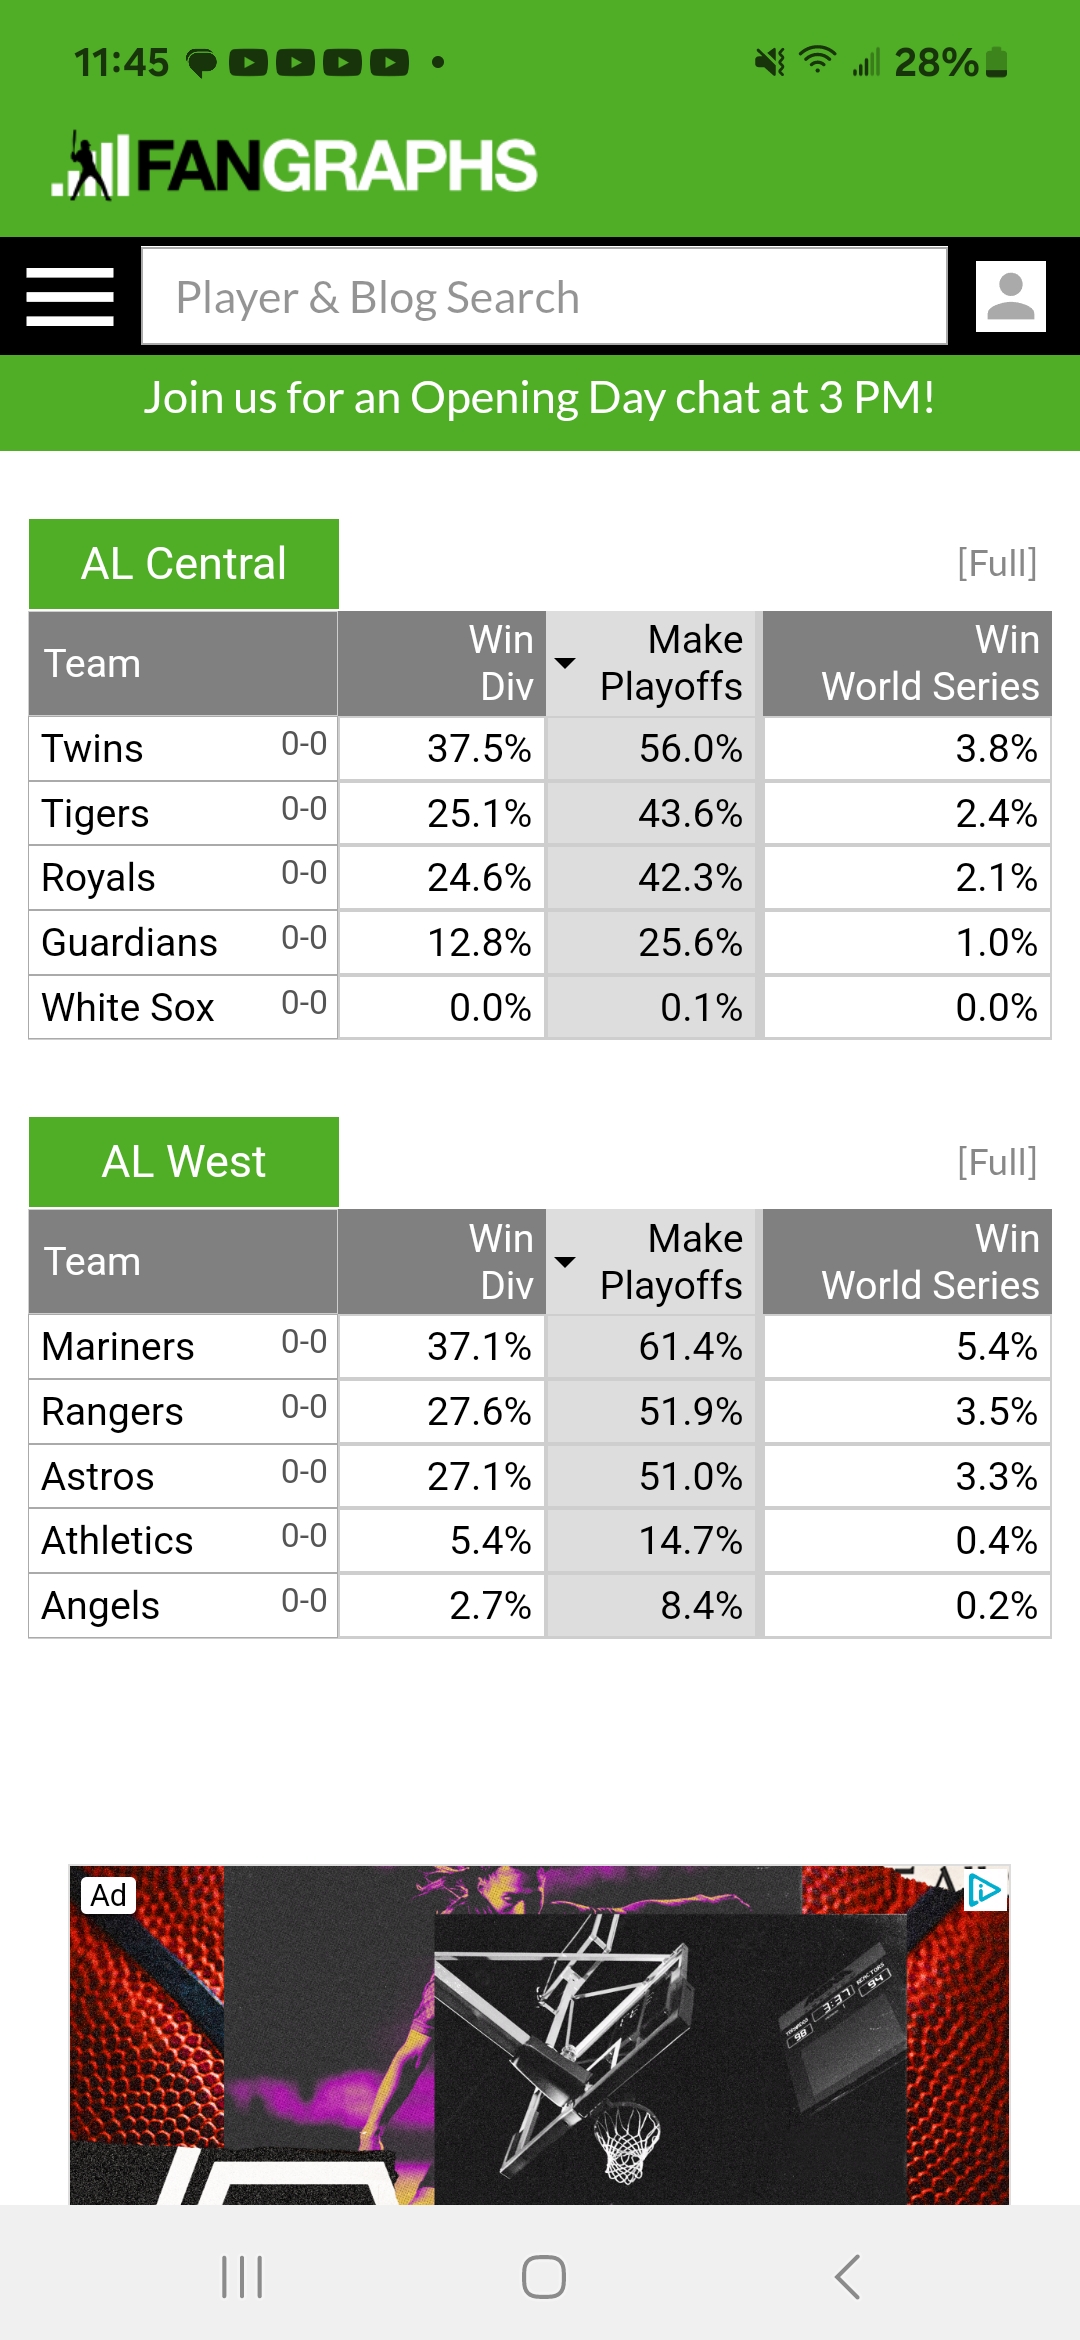Image resolution: width=1080 pixels, height=2340 pixels.
Task: Select the AL Central division tab
Action: (x=184, y=564)
